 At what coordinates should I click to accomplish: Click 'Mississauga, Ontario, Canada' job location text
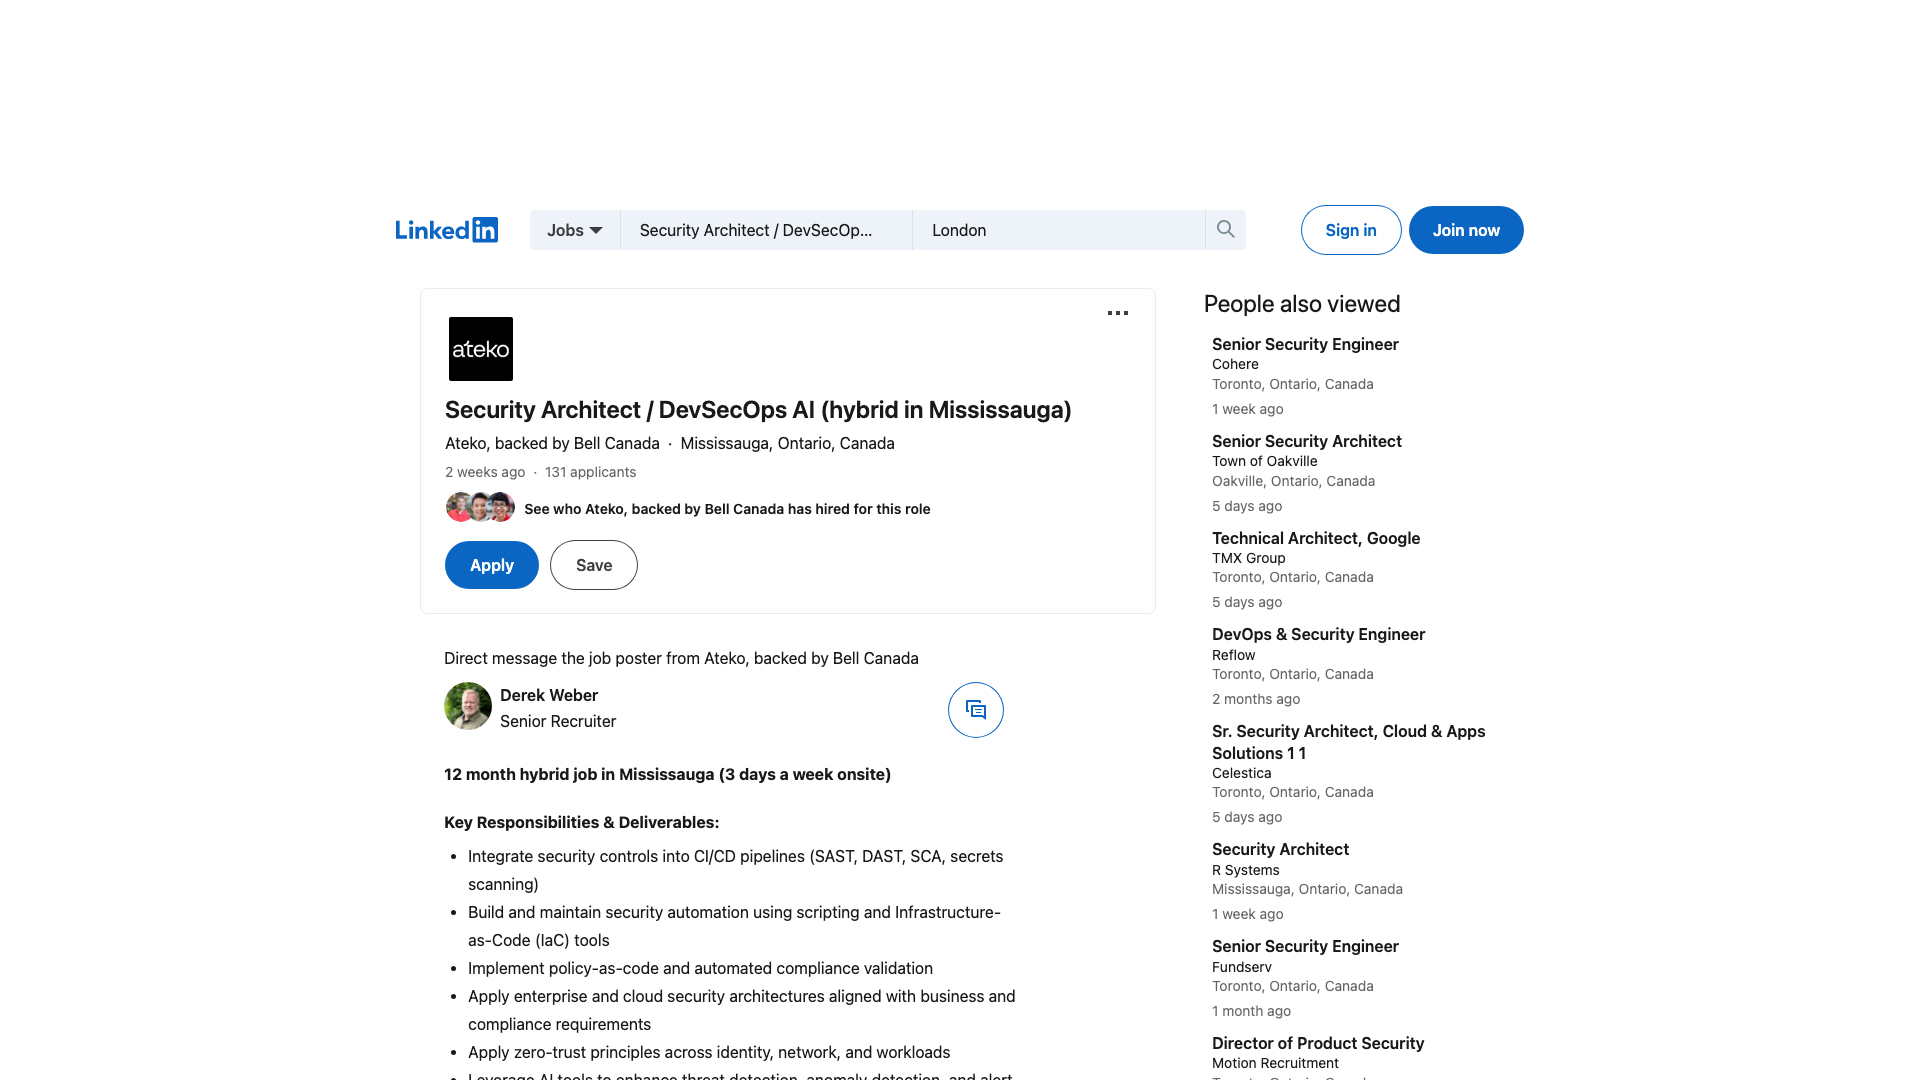click(787, 443)
